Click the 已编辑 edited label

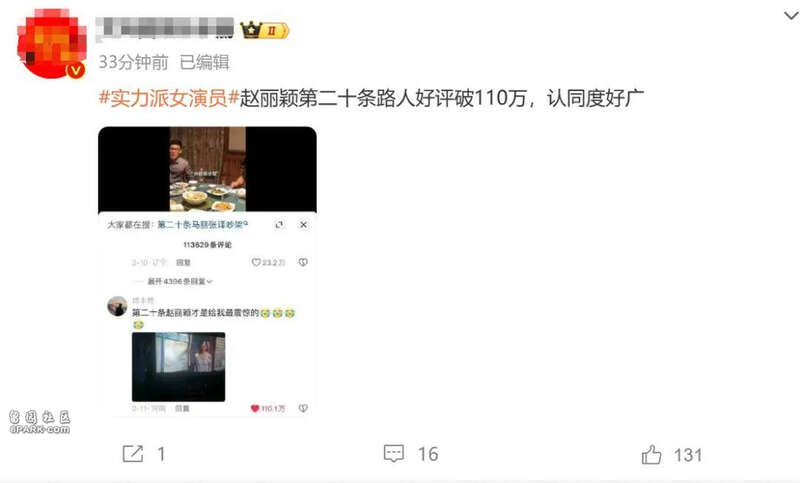tap(204, 62)
